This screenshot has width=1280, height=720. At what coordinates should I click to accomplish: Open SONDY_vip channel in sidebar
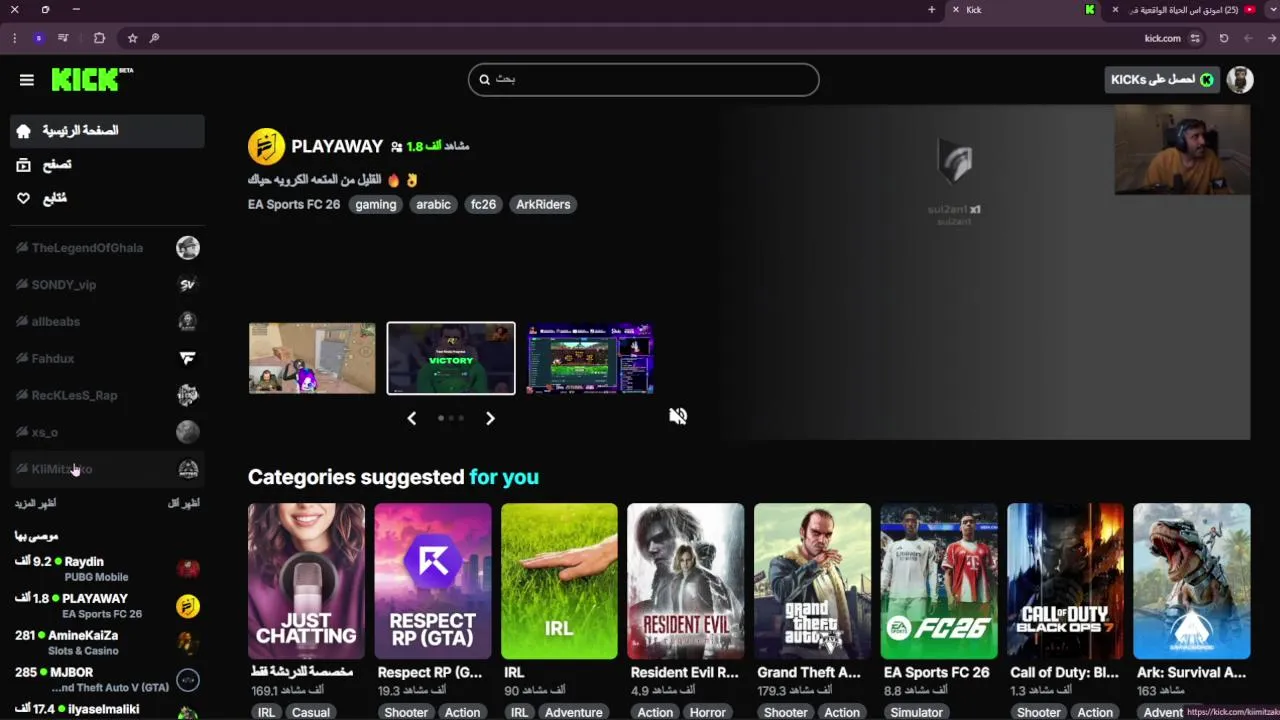pos(107,285)
